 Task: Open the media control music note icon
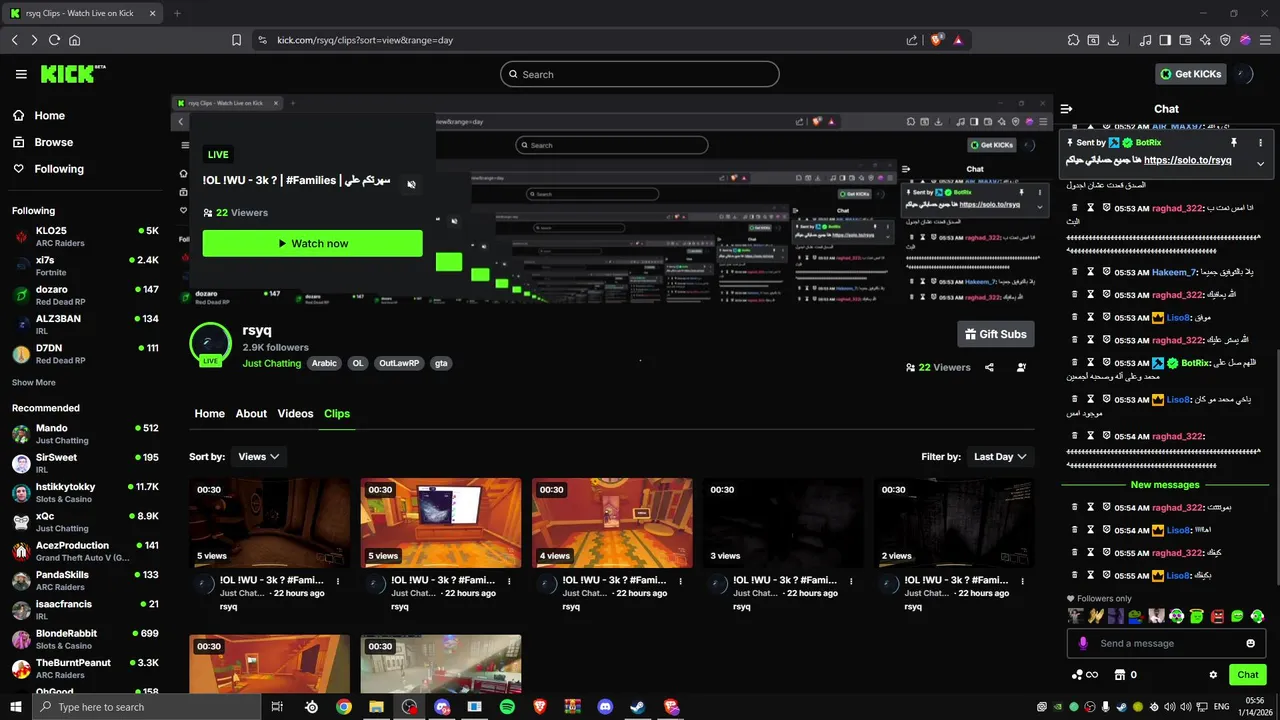click(x=1145, y=40)
